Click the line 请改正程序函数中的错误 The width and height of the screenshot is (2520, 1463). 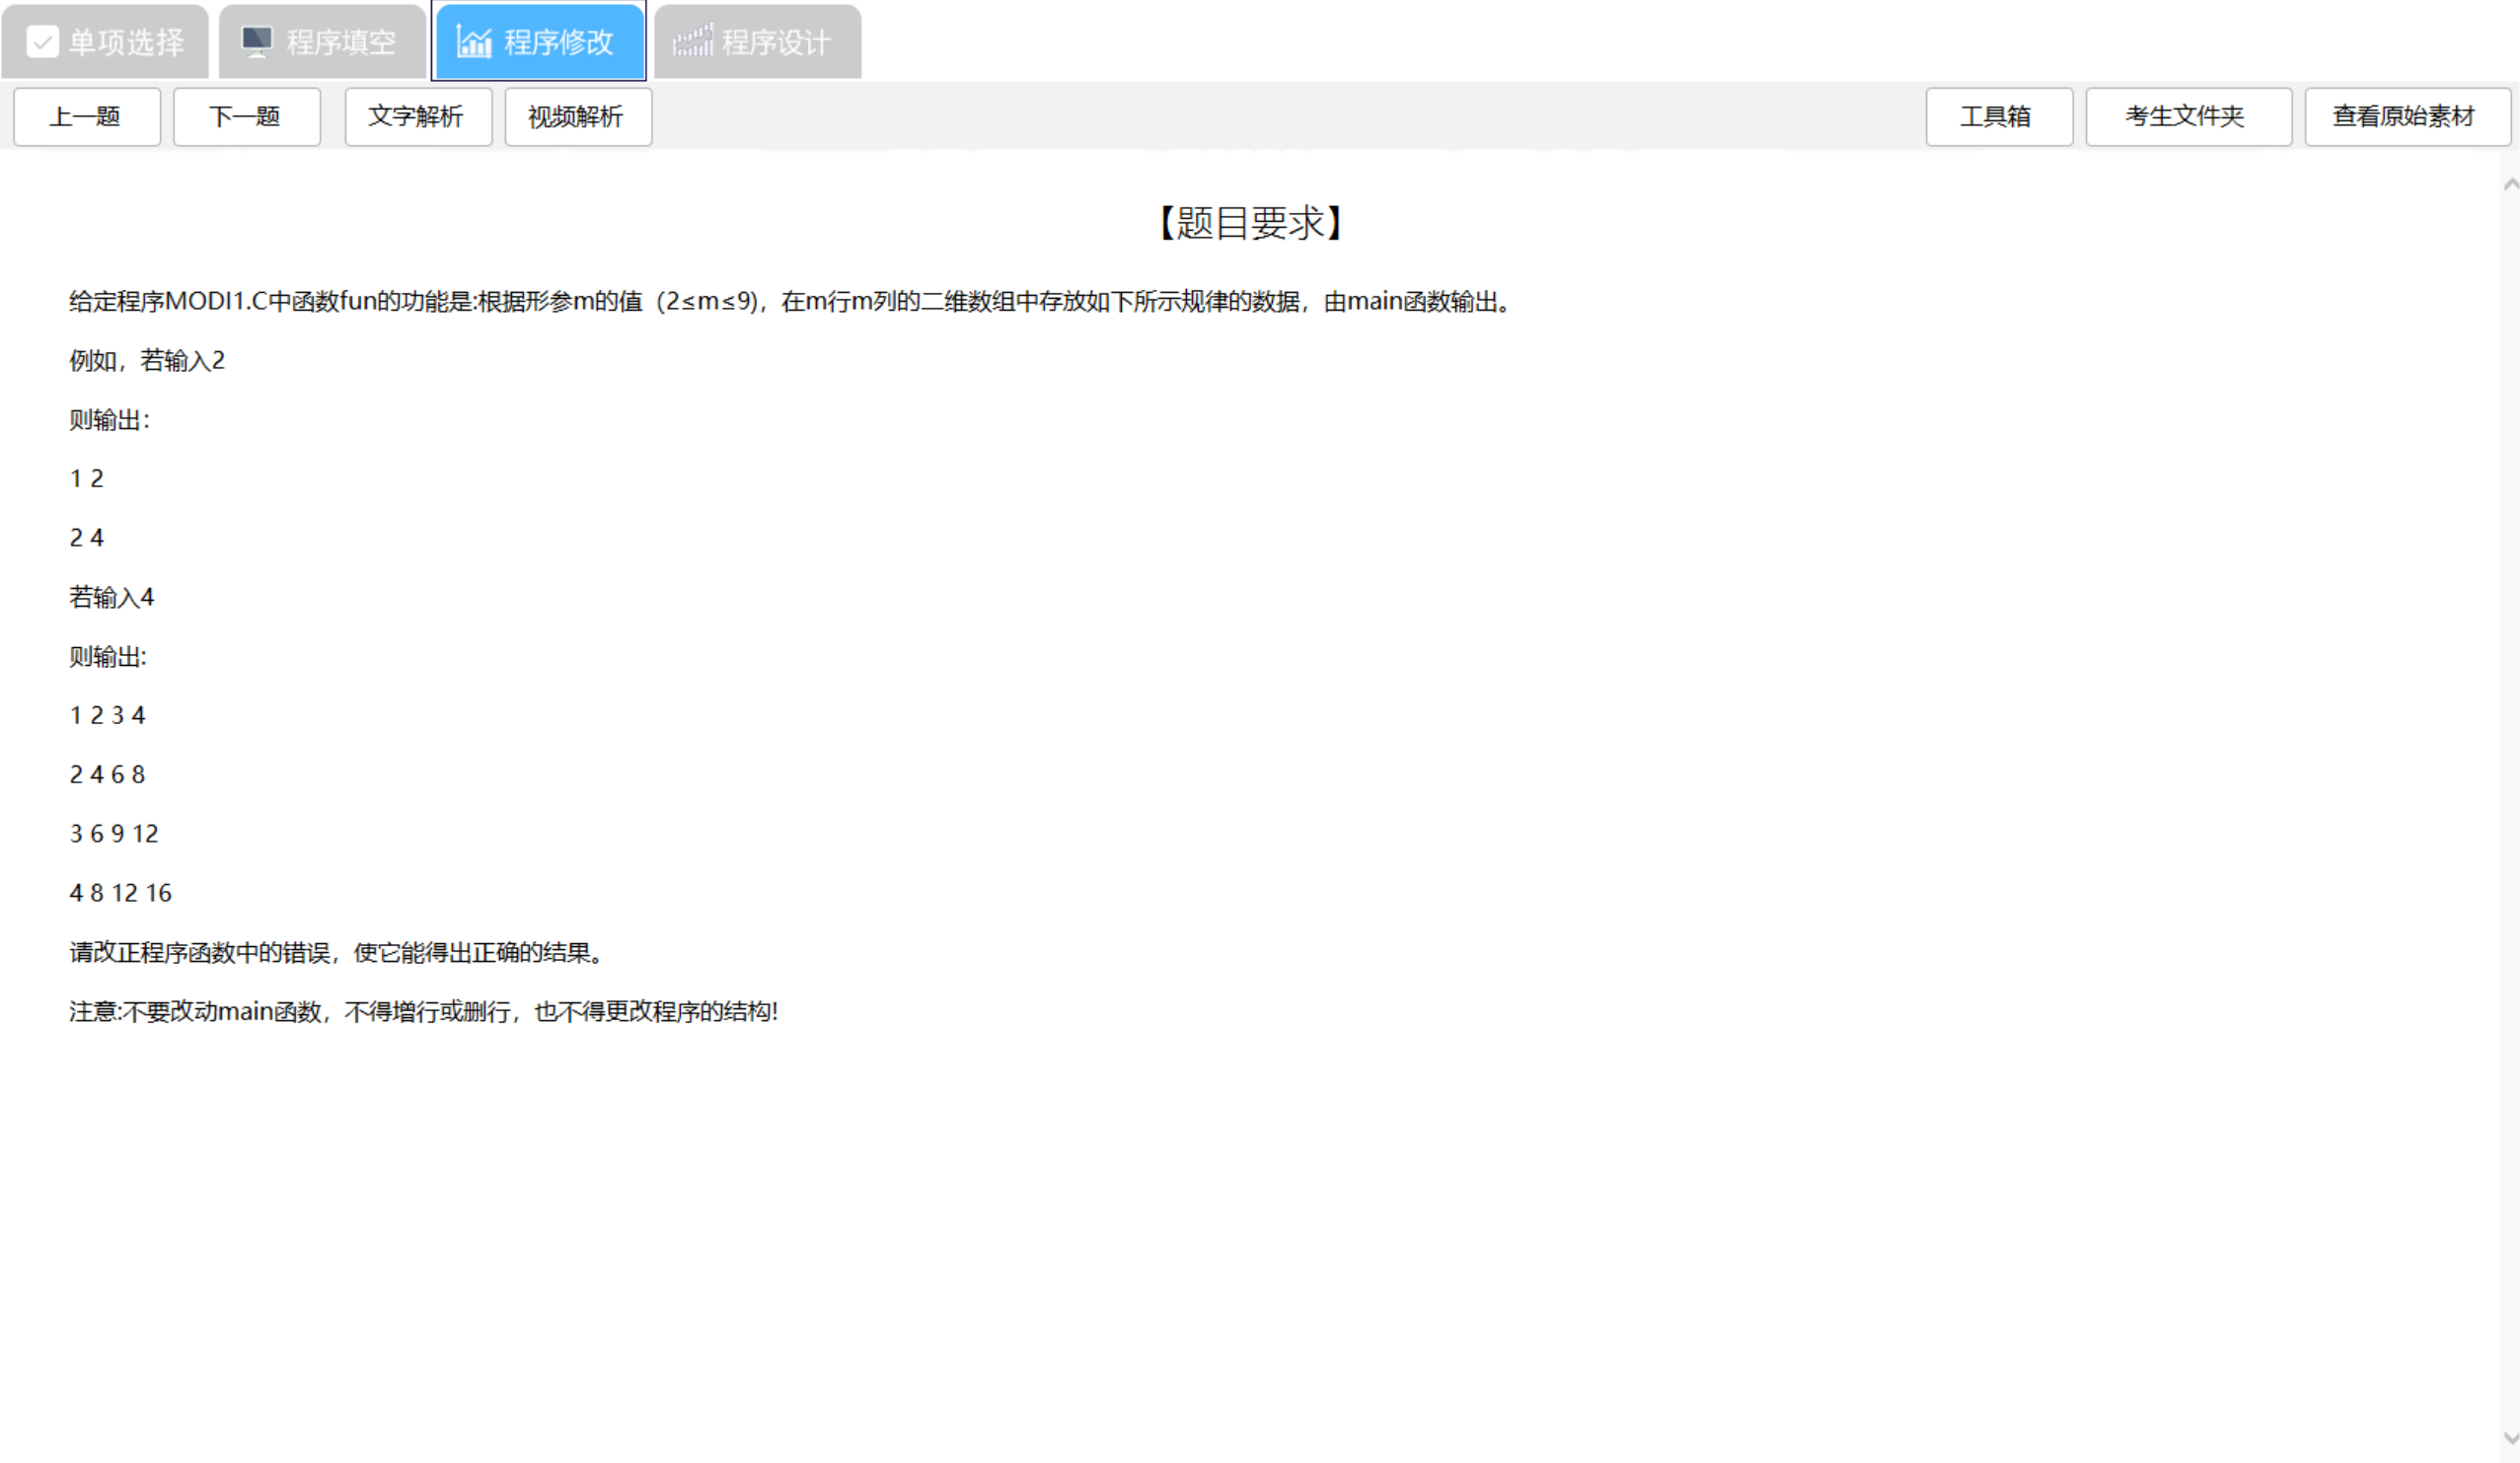pos(338,952)
